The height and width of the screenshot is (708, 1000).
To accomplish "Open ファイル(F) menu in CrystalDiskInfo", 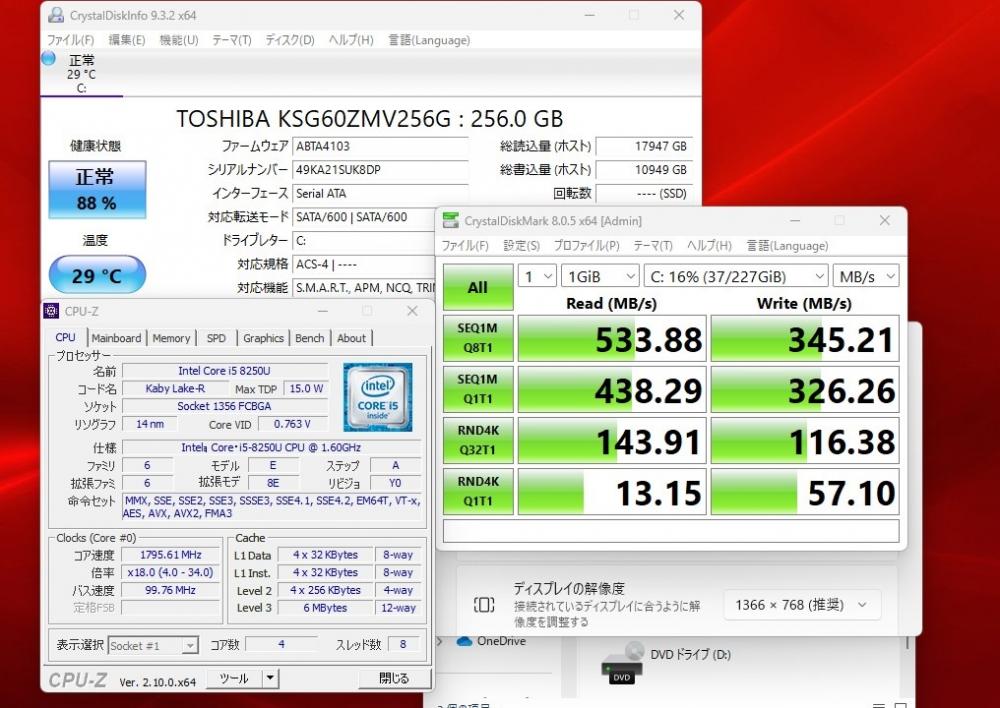I will pyautogui.click(x=71, y=40).
